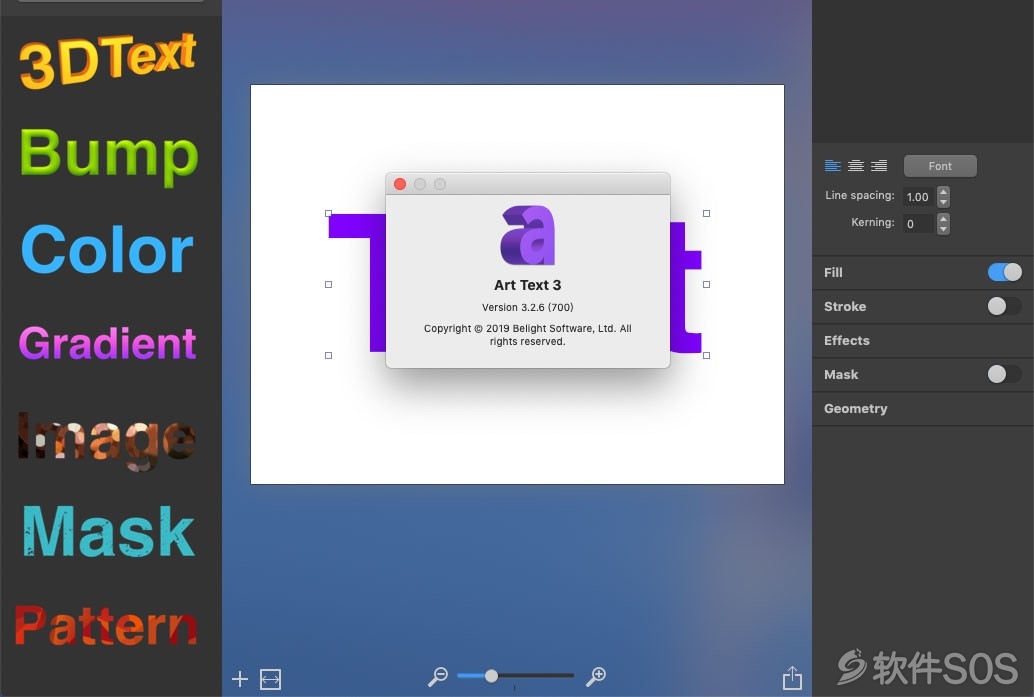
Task: Zoom in with the magnifier plus icon
Action: click(595, 676)
